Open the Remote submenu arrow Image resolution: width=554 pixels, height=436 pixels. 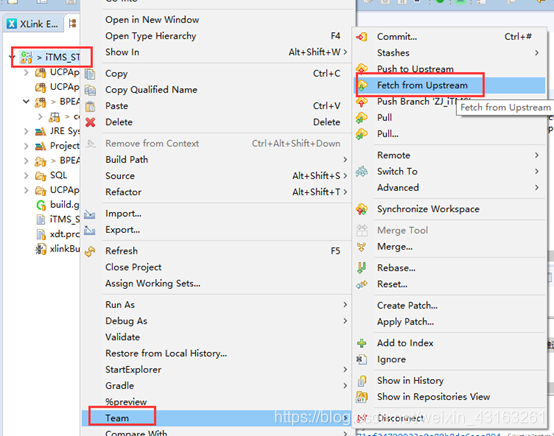coord(537,155)
